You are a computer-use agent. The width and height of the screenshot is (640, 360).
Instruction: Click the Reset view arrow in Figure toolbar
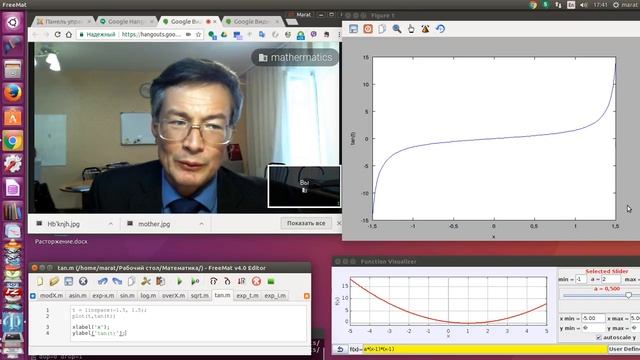pos(440,29)
